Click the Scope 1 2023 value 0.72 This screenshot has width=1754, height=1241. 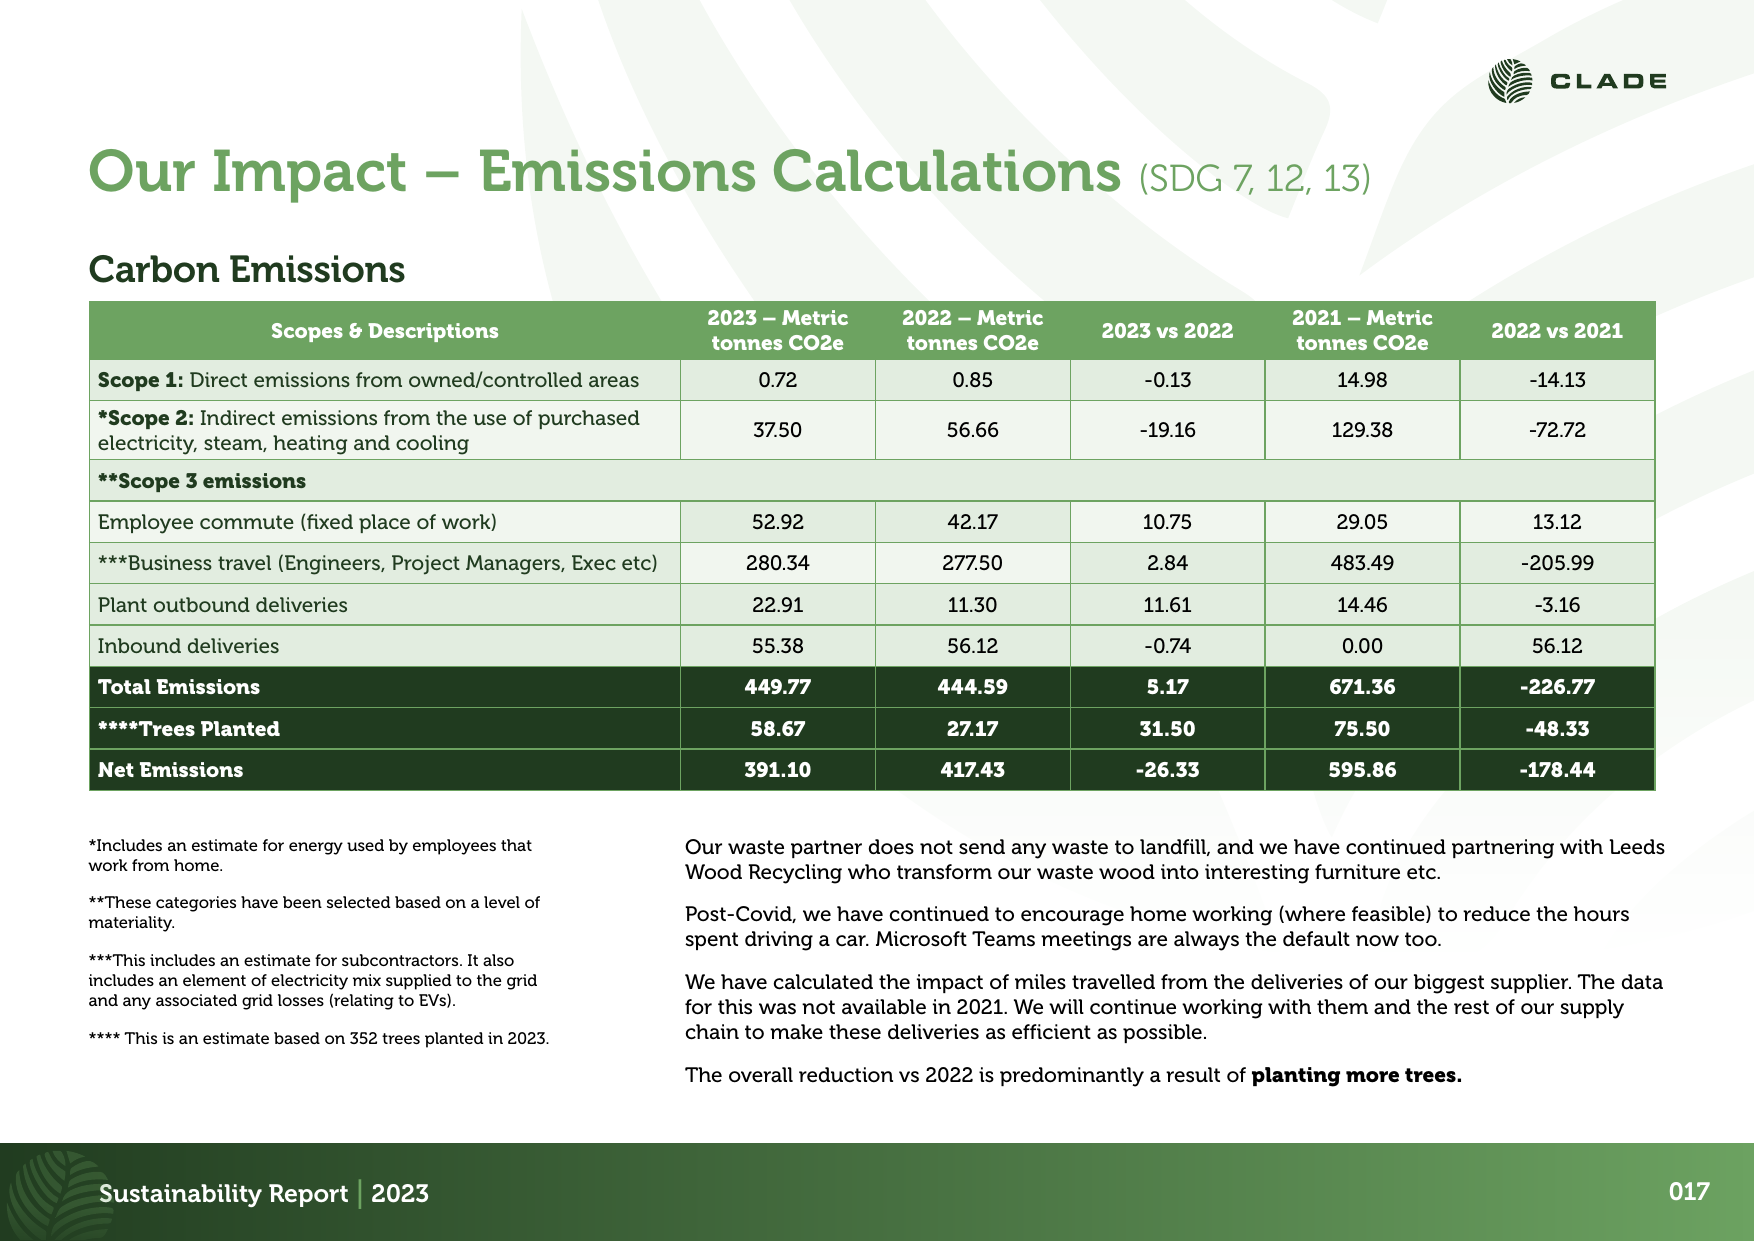[777, 380]
